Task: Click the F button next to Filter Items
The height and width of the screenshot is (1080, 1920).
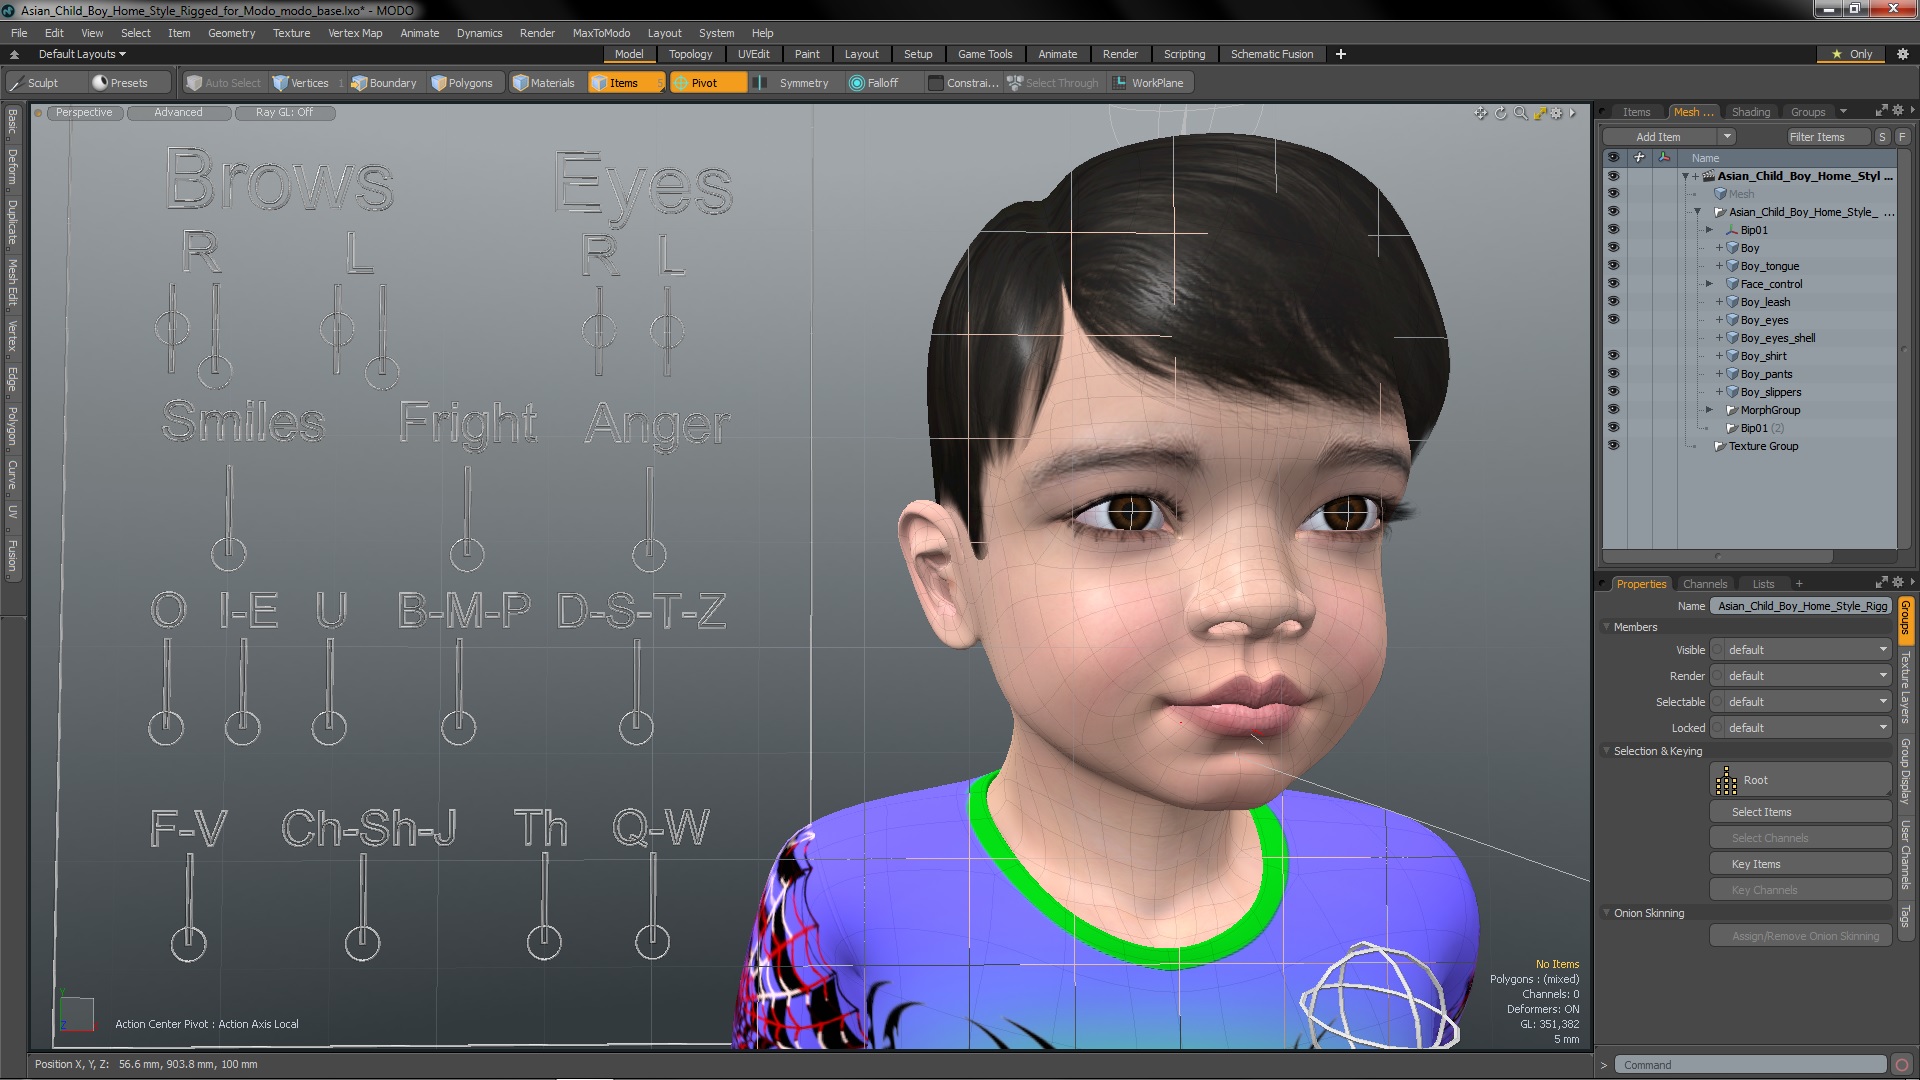Action: [x=1902, y=137]
